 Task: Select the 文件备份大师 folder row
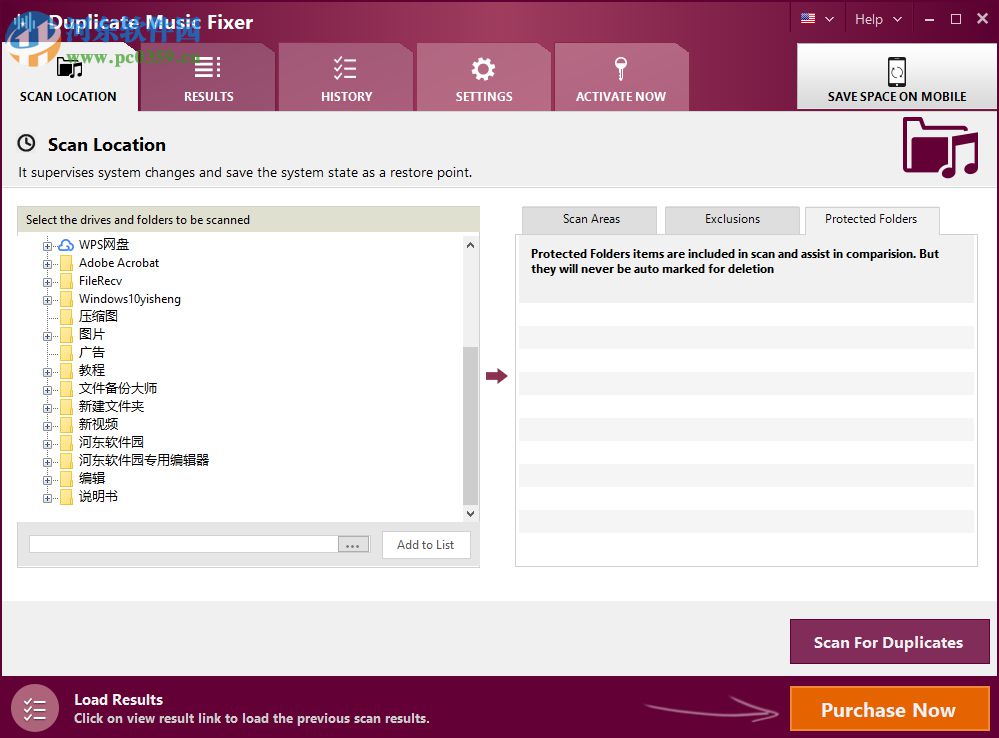(118, 388)
